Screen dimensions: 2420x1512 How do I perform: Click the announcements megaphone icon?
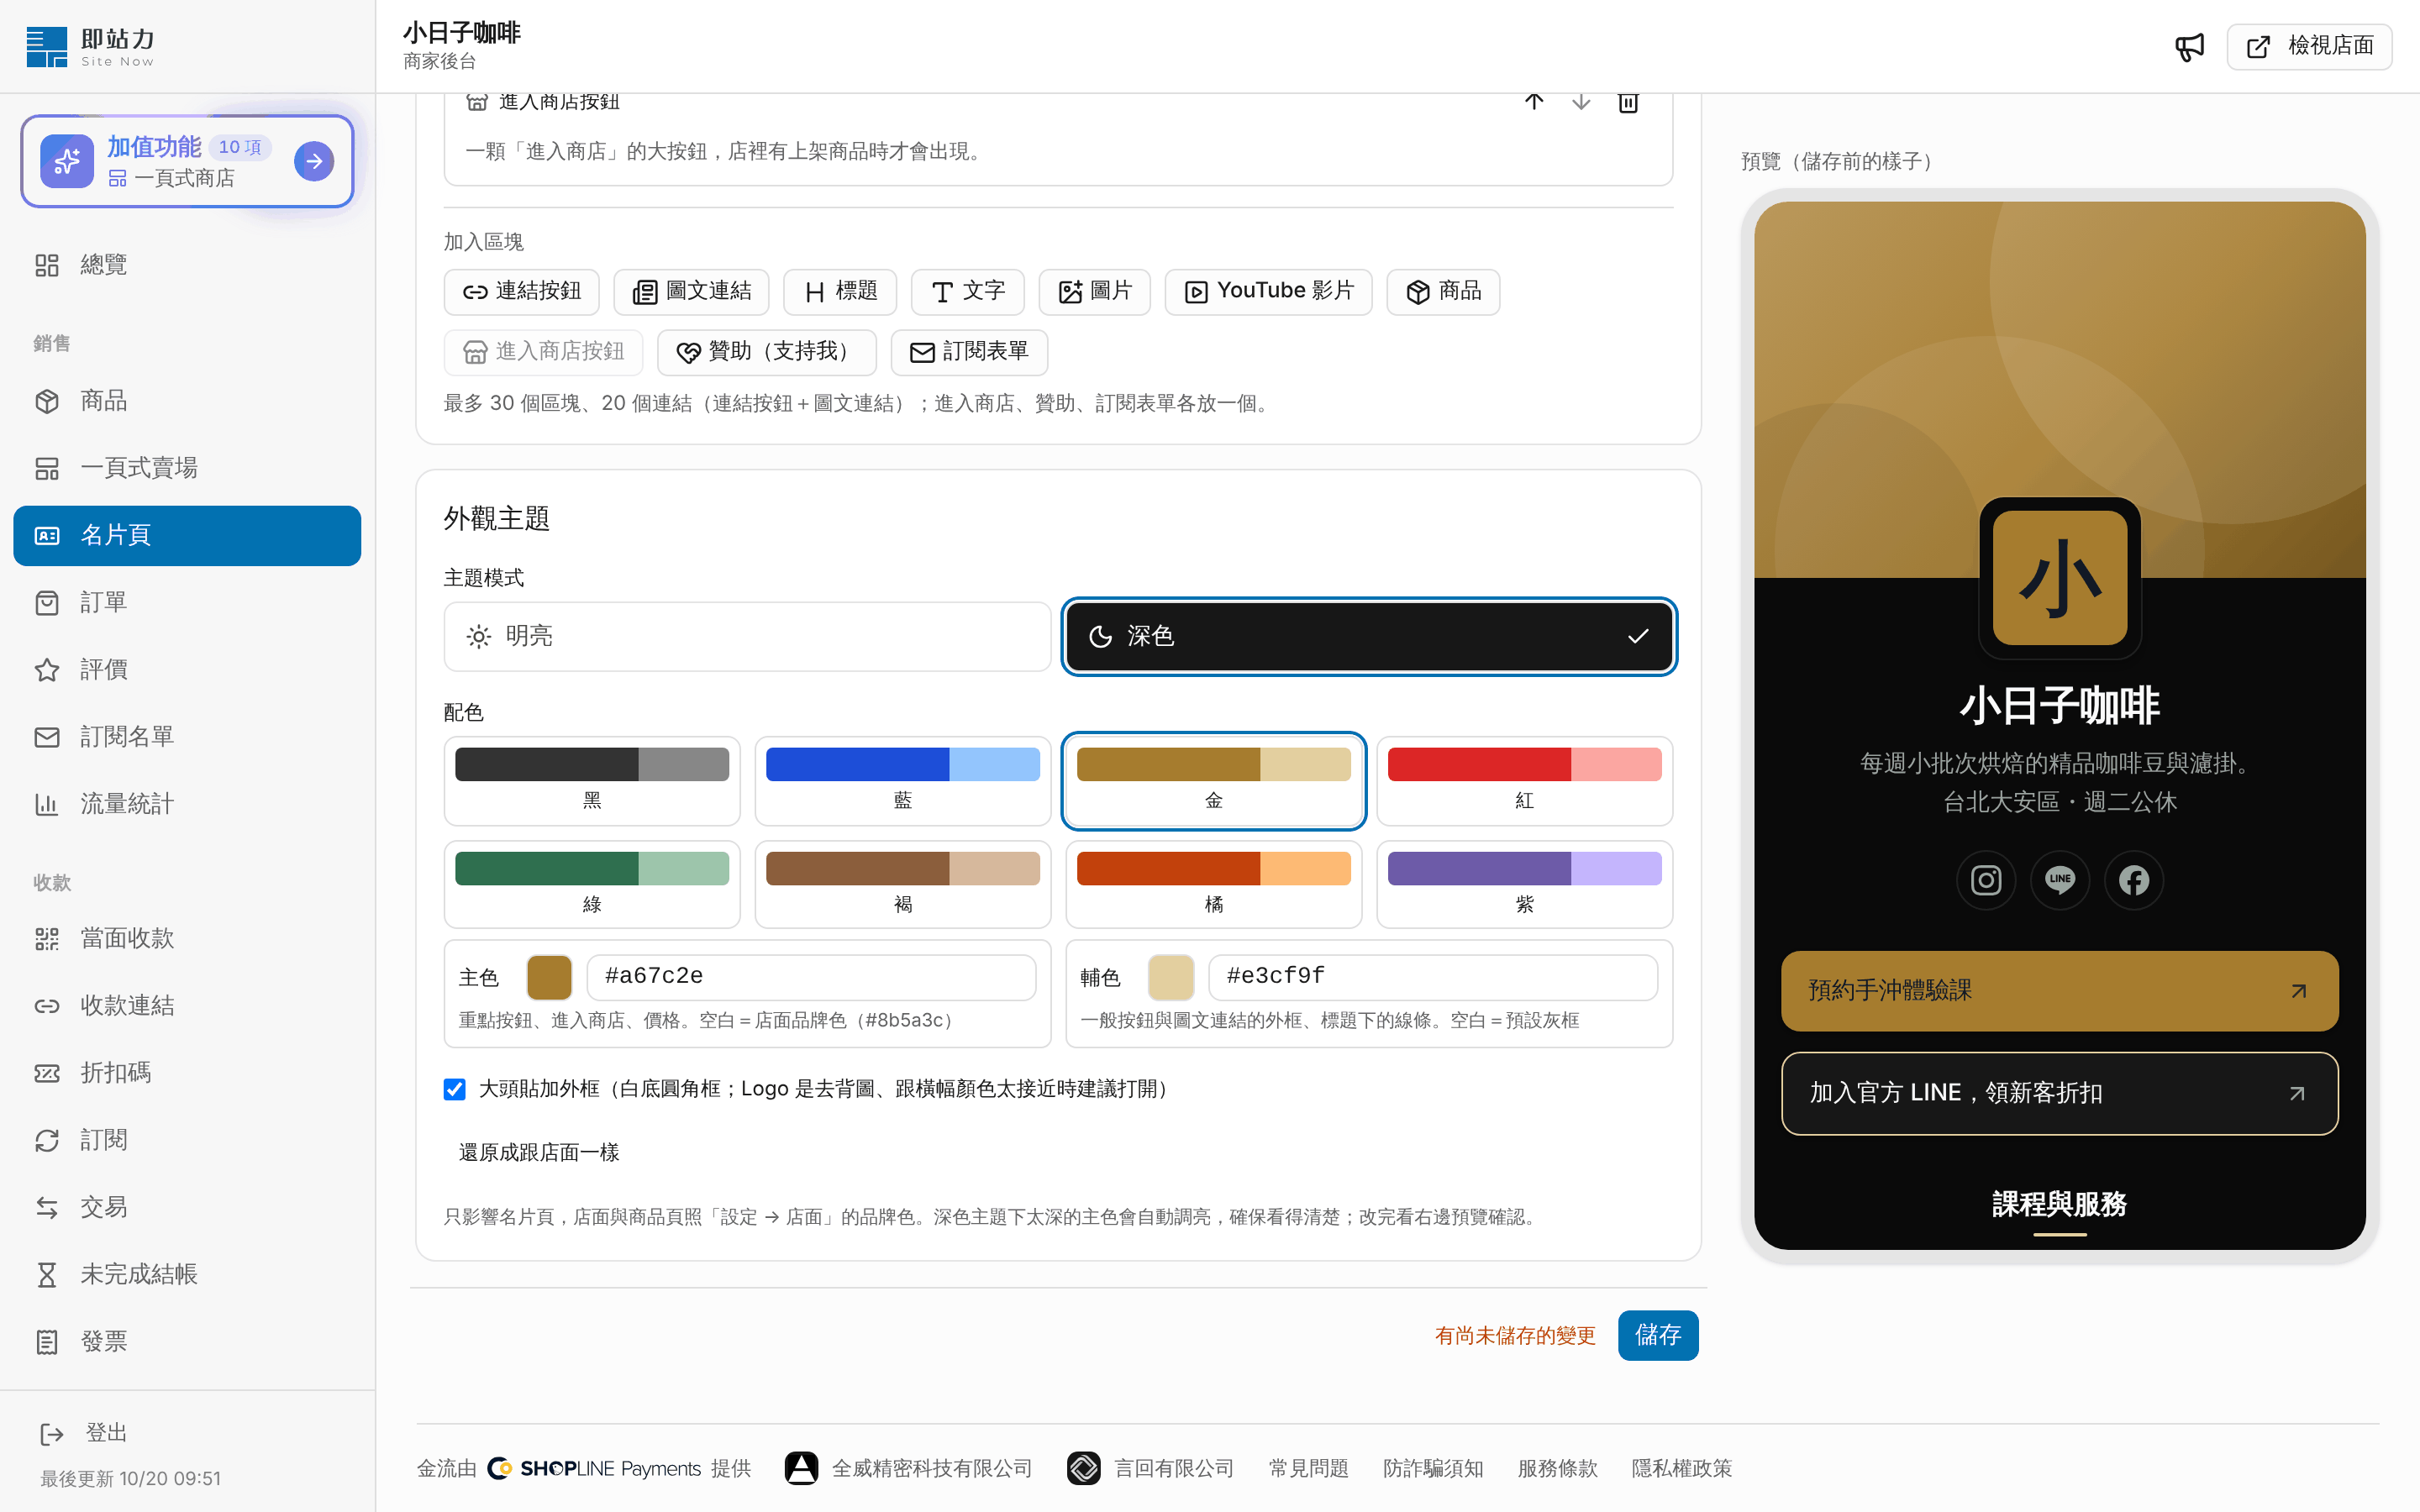click(2189, 46)
